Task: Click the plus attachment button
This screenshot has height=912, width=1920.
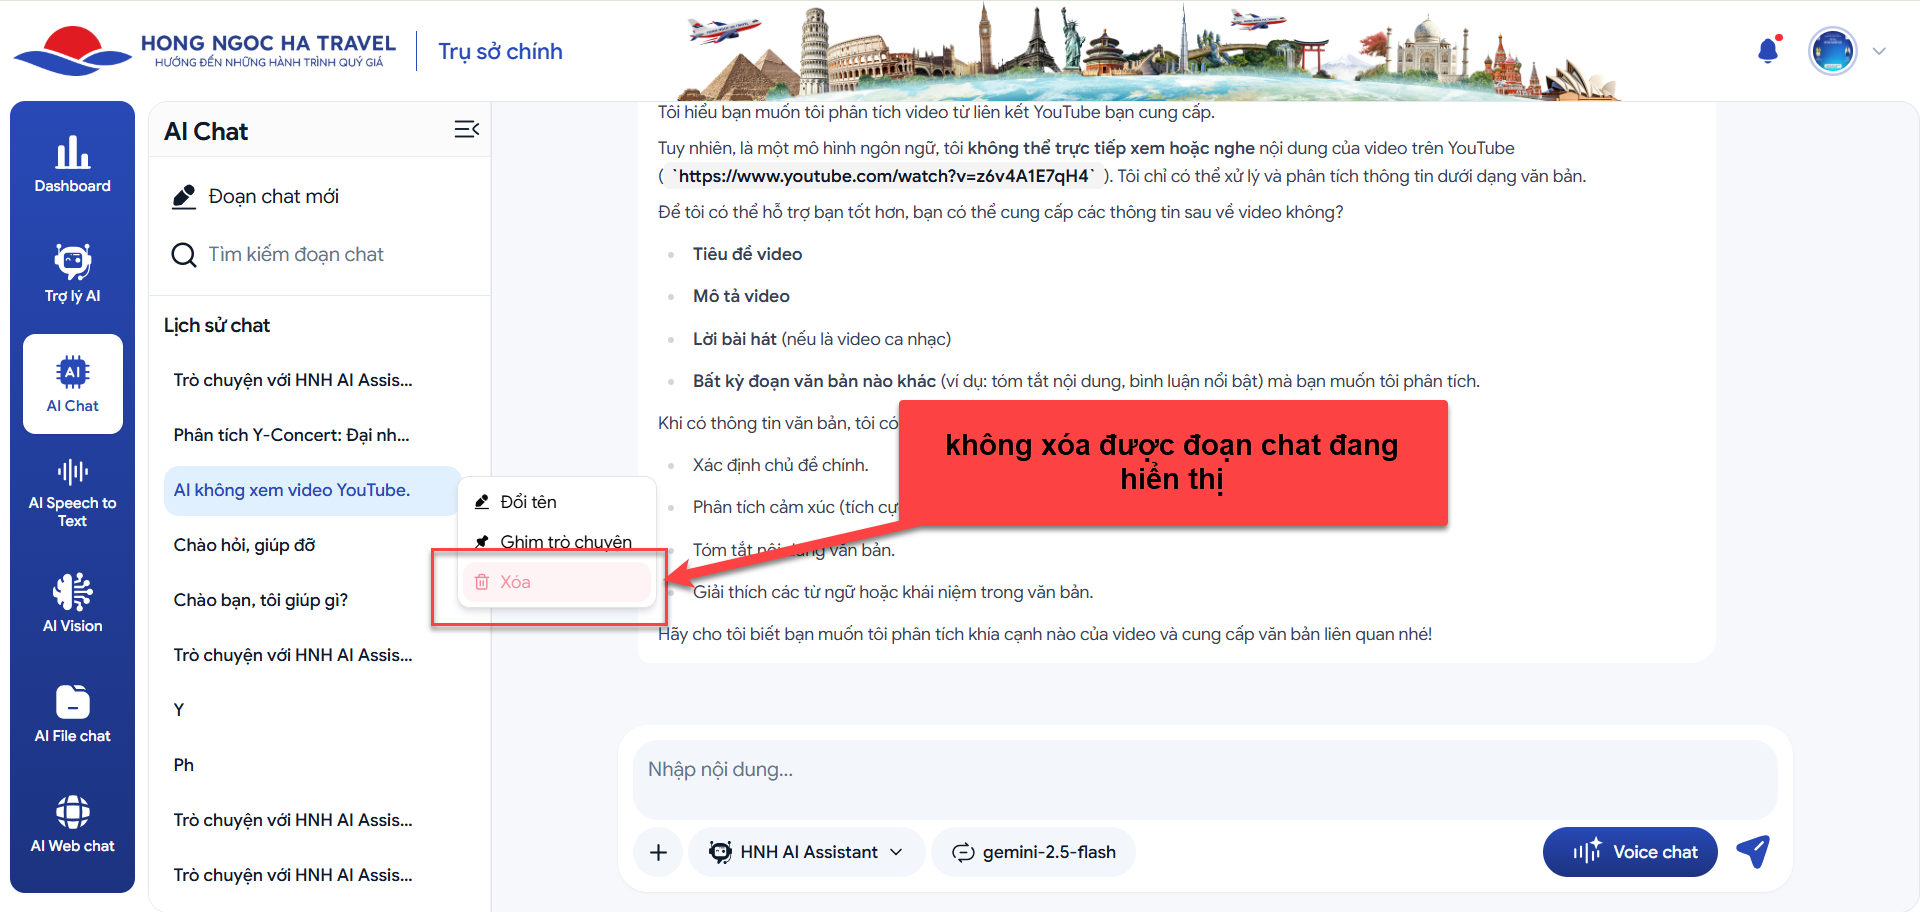Action: tap(658, 852)
